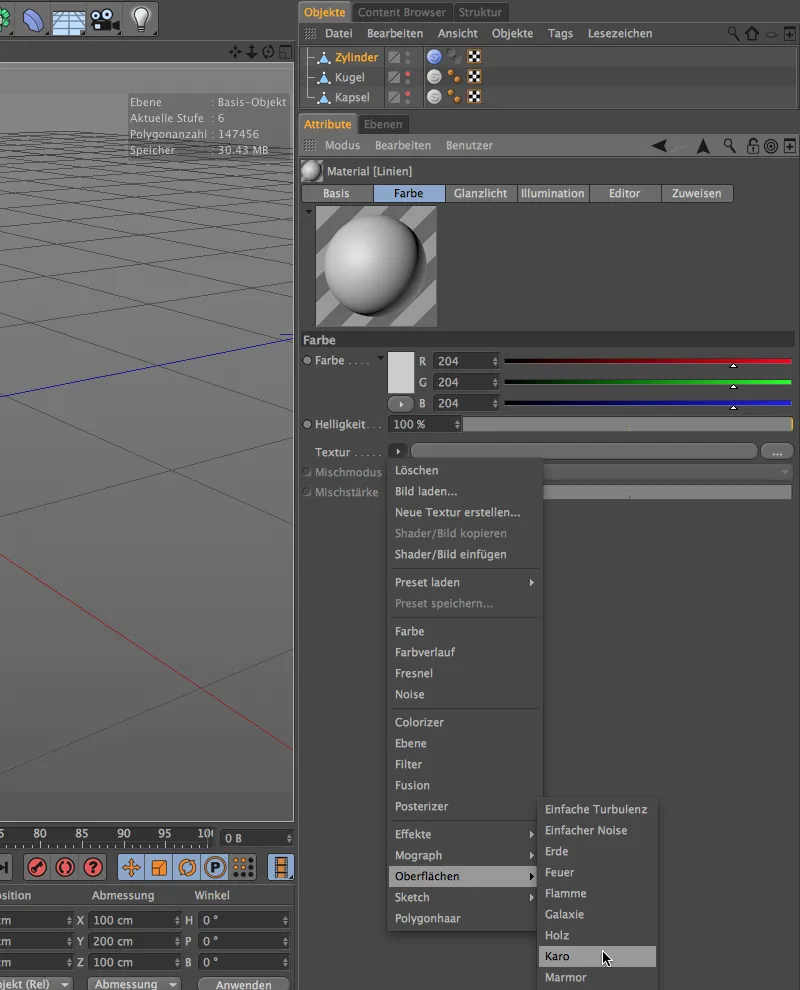Click the eye icon in Objekte manager
800x990 pixels.
[771, 34]
